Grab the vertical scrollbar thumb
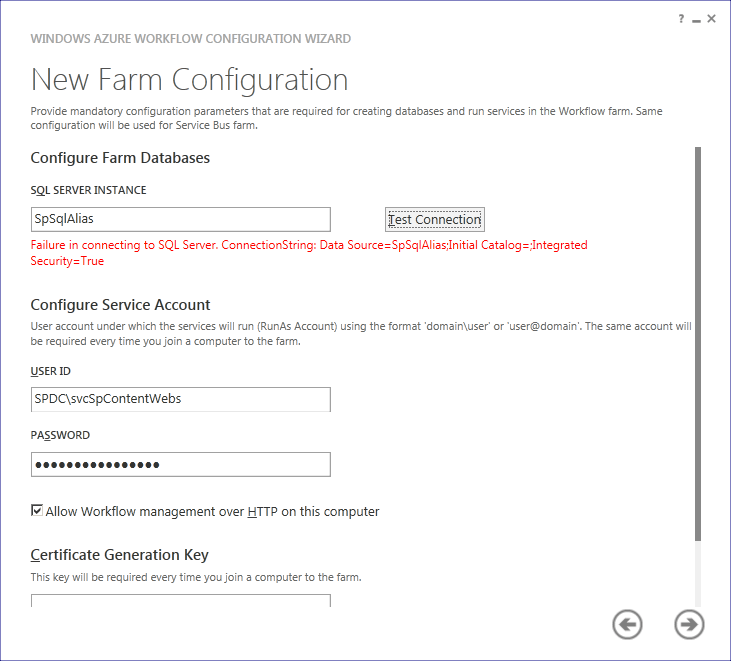 pos(697,344)
